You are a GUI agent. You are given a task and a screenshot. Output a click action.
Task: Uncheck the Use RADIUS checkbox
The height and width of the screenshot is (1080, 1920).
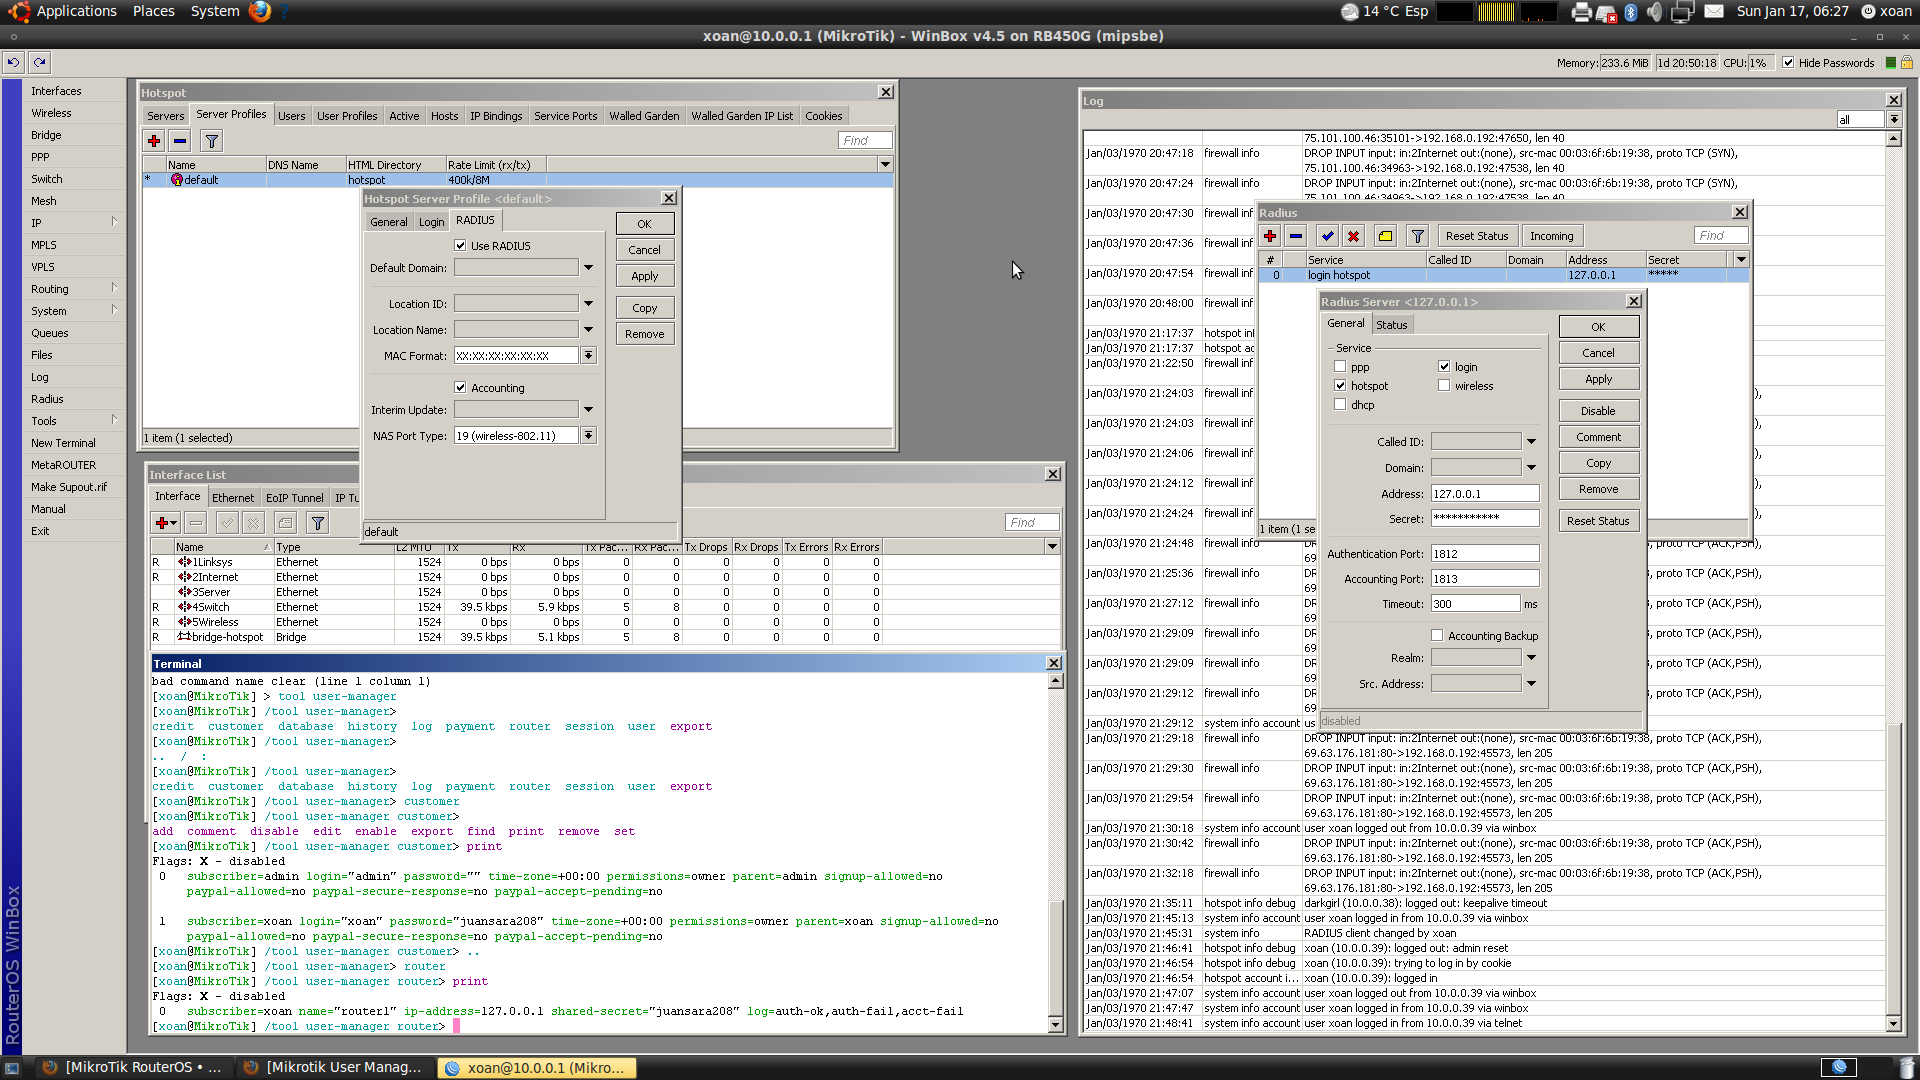coord(460,245)
